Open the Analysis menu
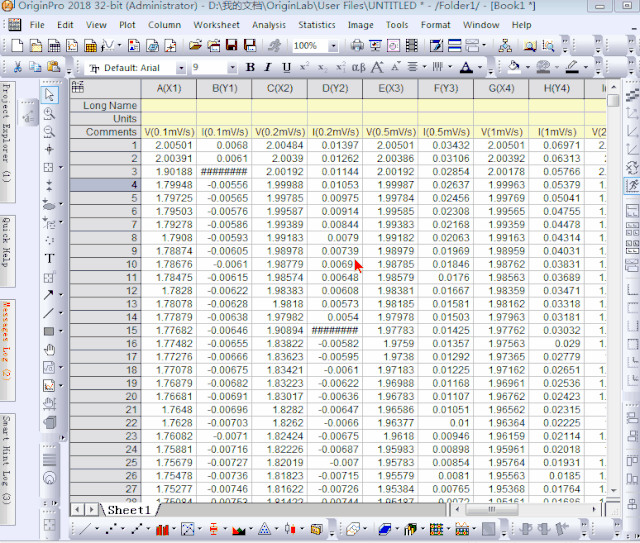640x543 pixels. (x=268, y=24)
